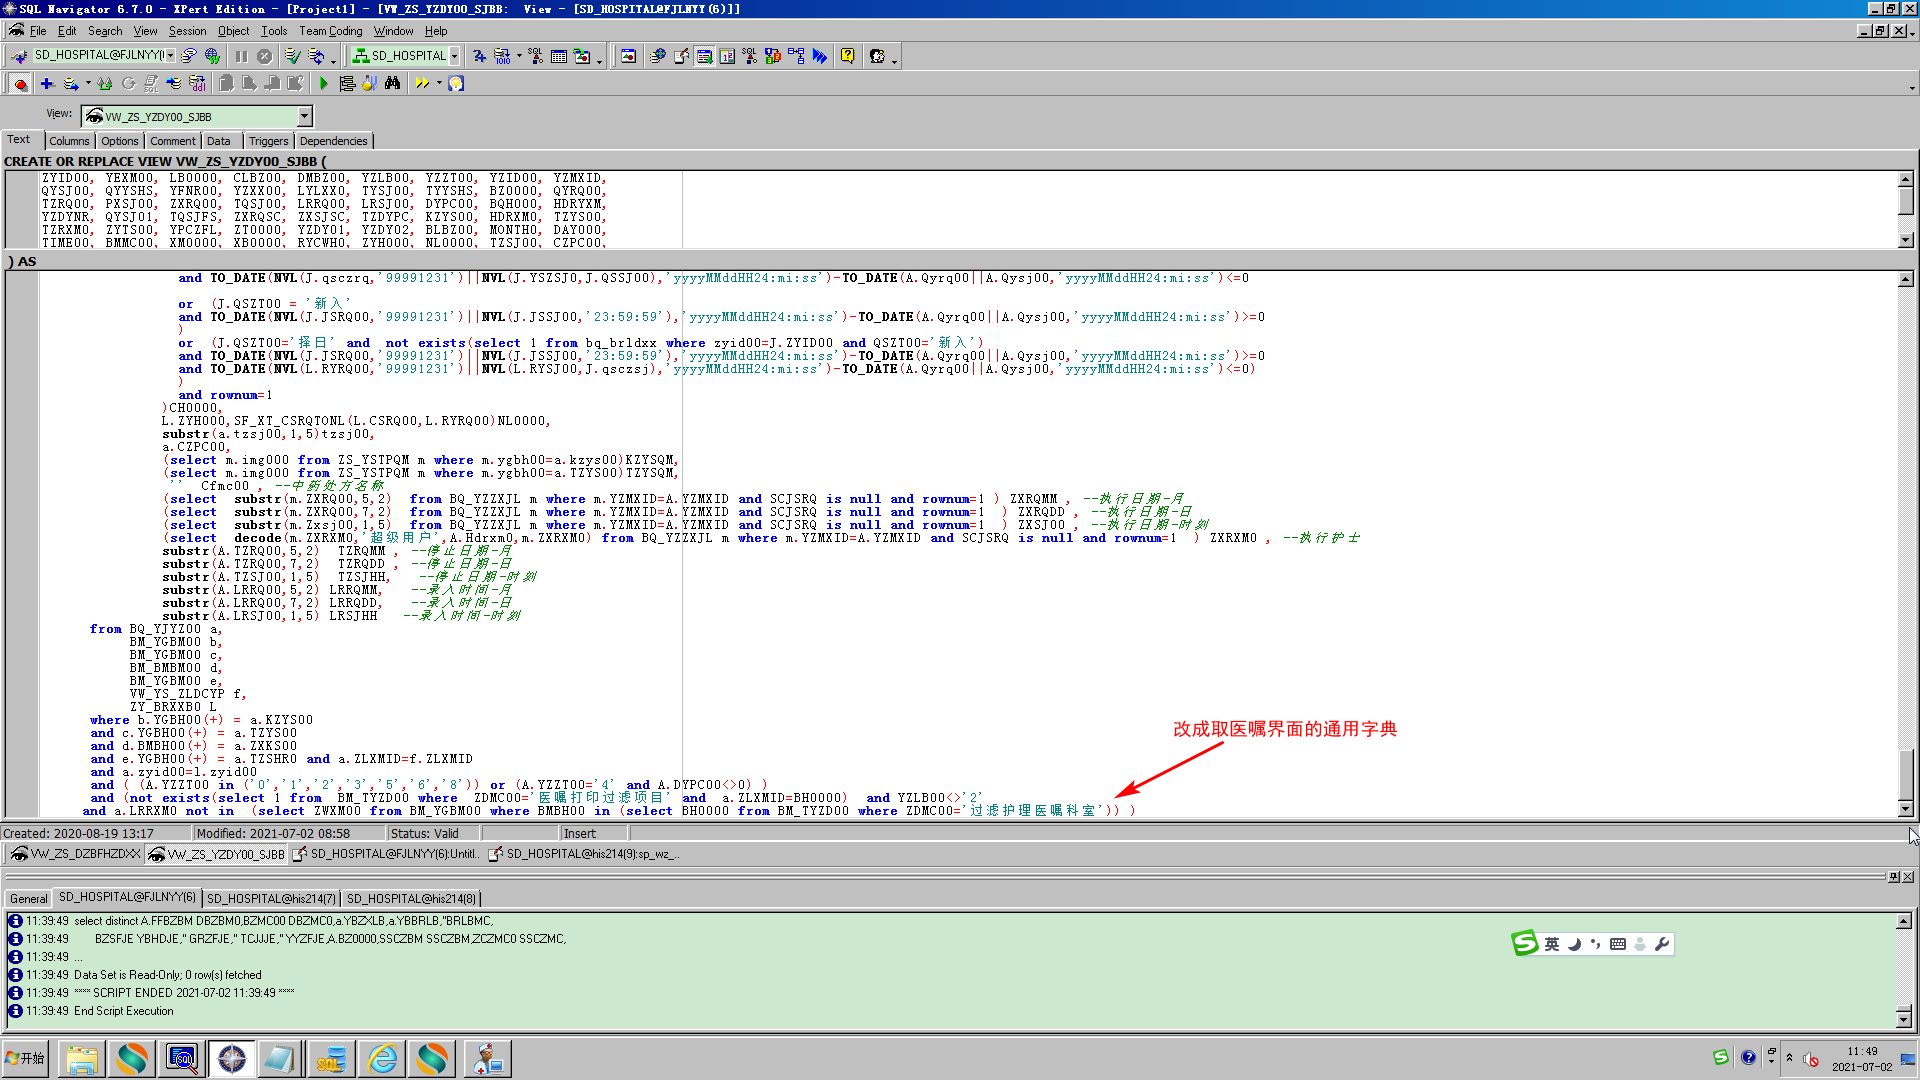Viewport: 1920px width, 1080px height.
Task: Expand the VW_ZS_YZDY00_SJBB view selector
Action: [x=305, y=117]
